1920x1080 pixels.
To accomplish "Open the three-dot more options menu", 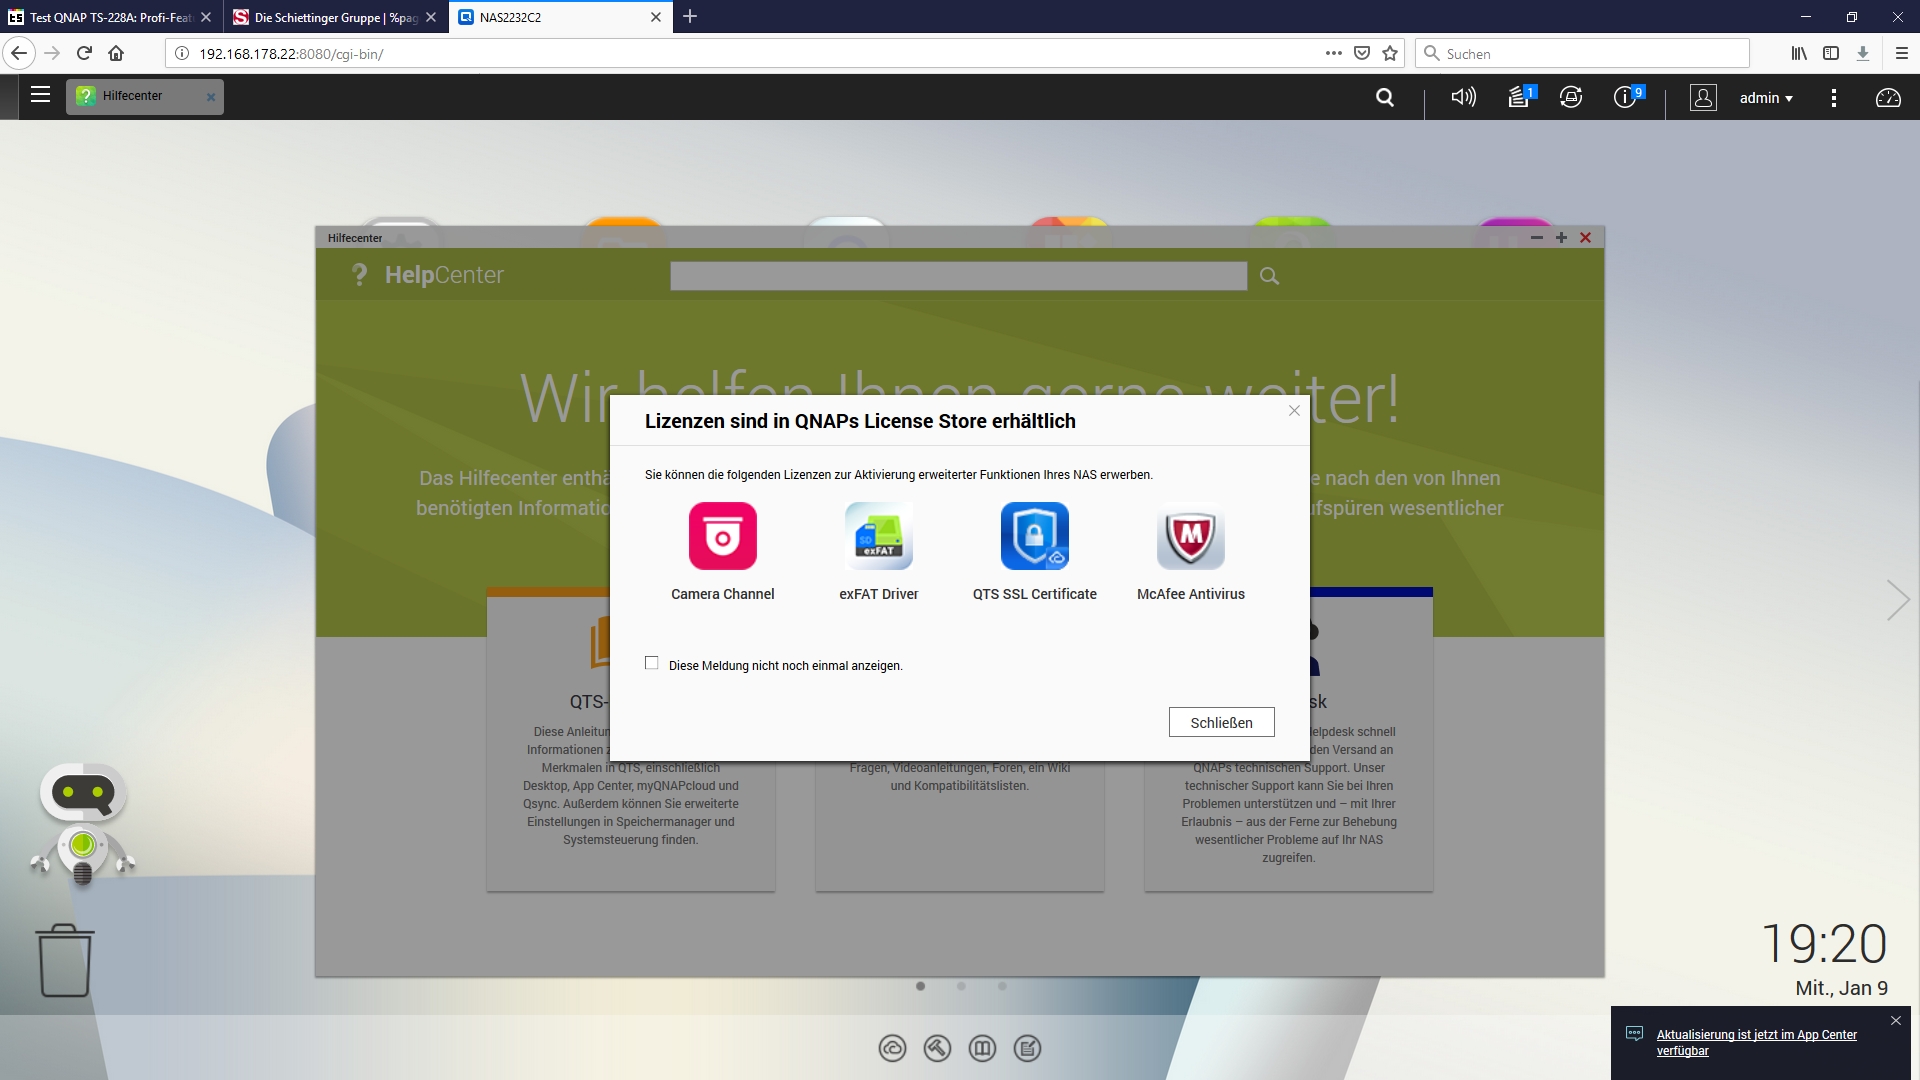I will (1833, 97).
